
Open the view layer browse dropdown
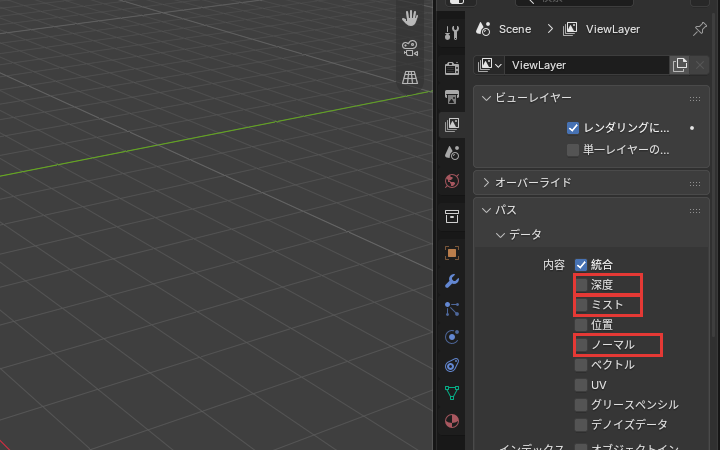click(489, 65)
